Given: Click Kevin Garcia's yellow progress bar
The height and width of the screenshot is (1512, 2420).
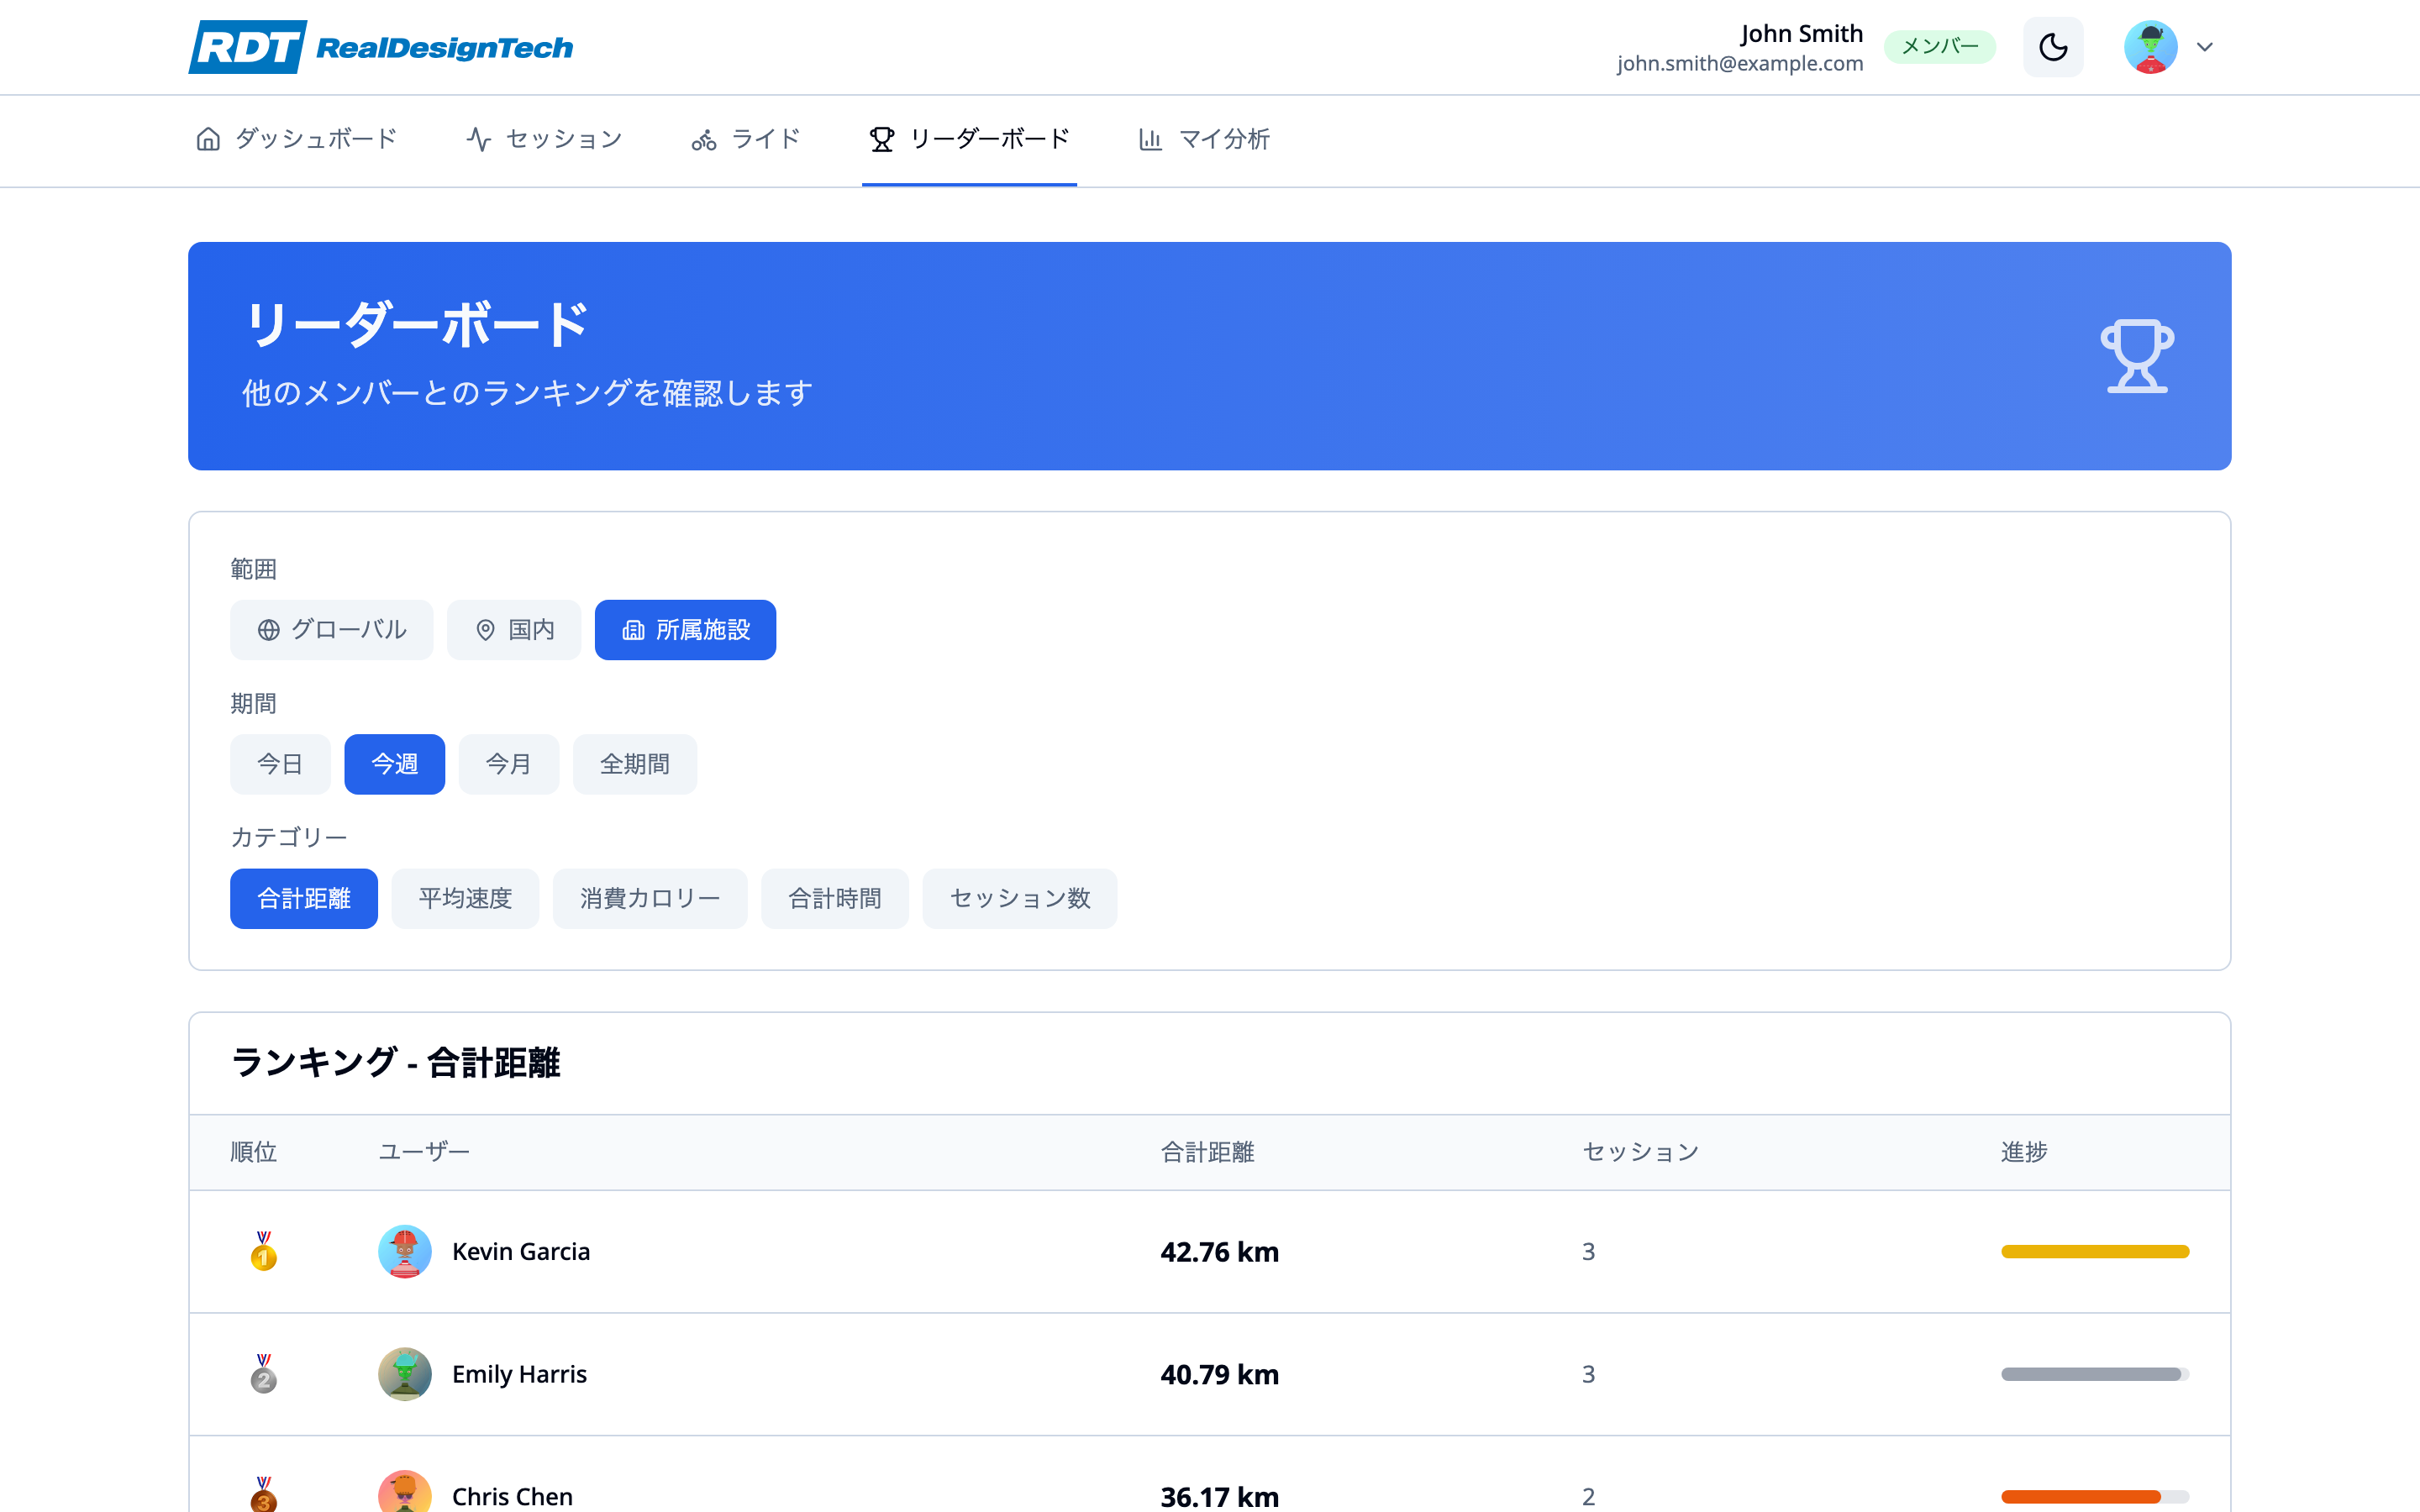Looking at the screenshot, I should 2095,1251.
